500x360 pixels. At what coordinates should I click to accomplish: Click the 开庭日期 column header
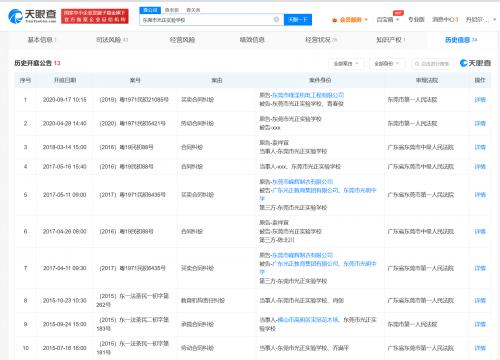(65, 80)
